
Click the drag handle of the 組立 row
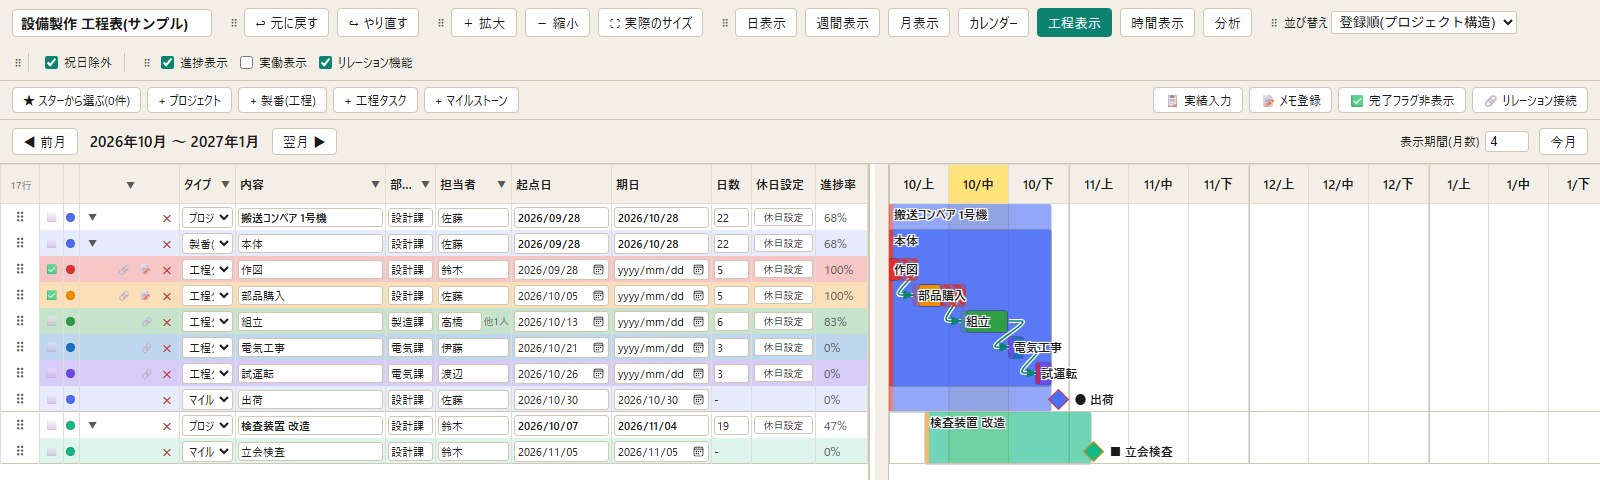[20, 321]
